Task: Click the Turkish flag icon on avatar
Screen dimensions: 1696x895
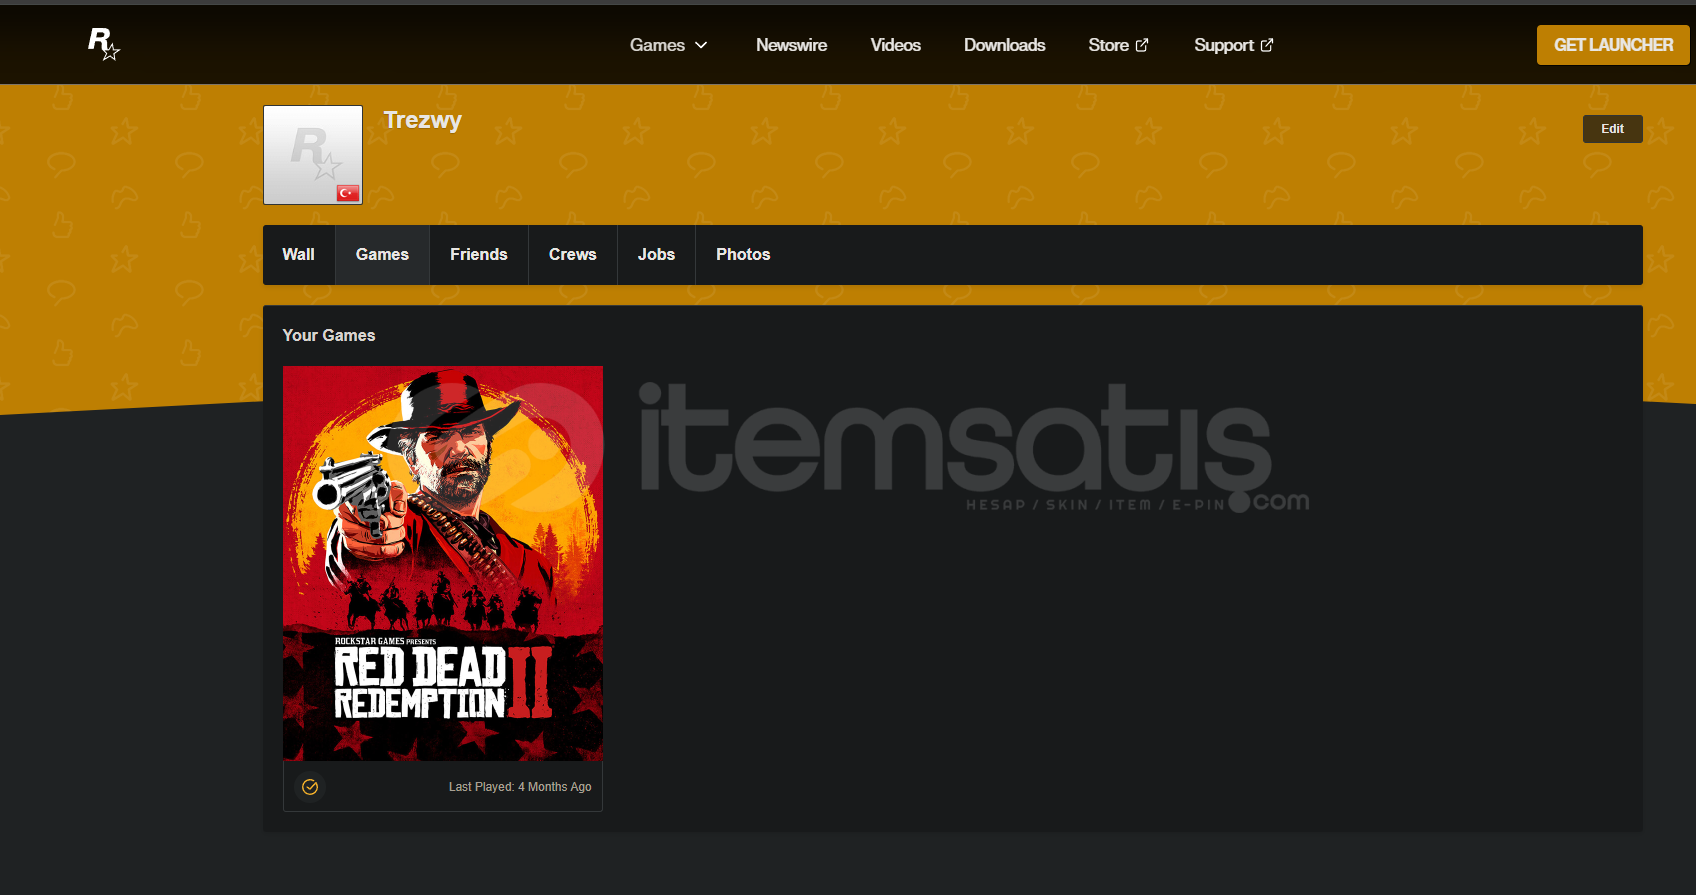Action: click(x=348, y=193)
